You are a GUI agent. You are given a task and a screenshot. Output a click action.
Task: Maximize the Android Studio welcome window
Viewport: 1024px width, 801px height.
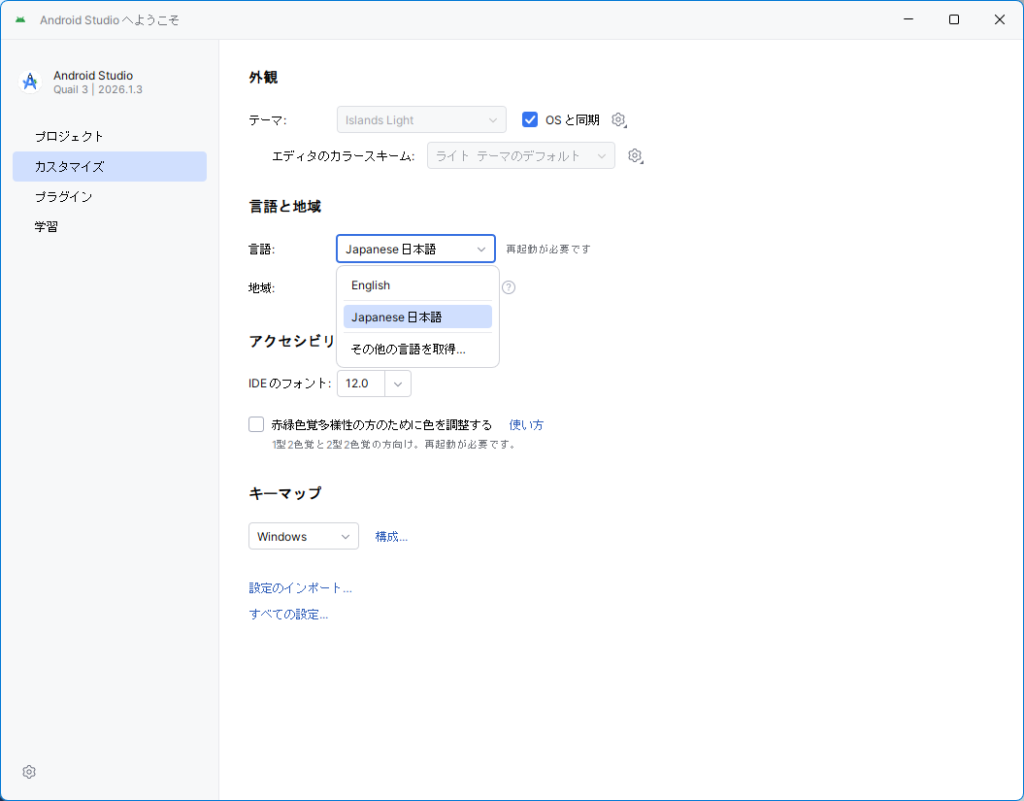click(953, 20)
